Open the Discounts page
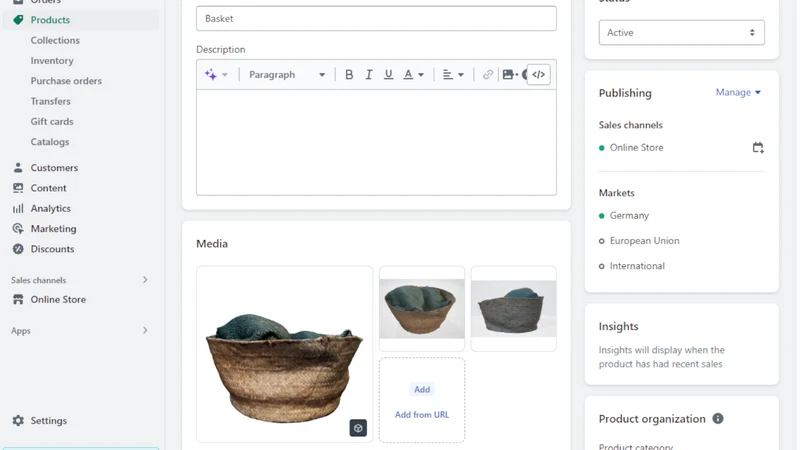Image resolution: width=800 pixels, height=450 pixels. point(53,249)
